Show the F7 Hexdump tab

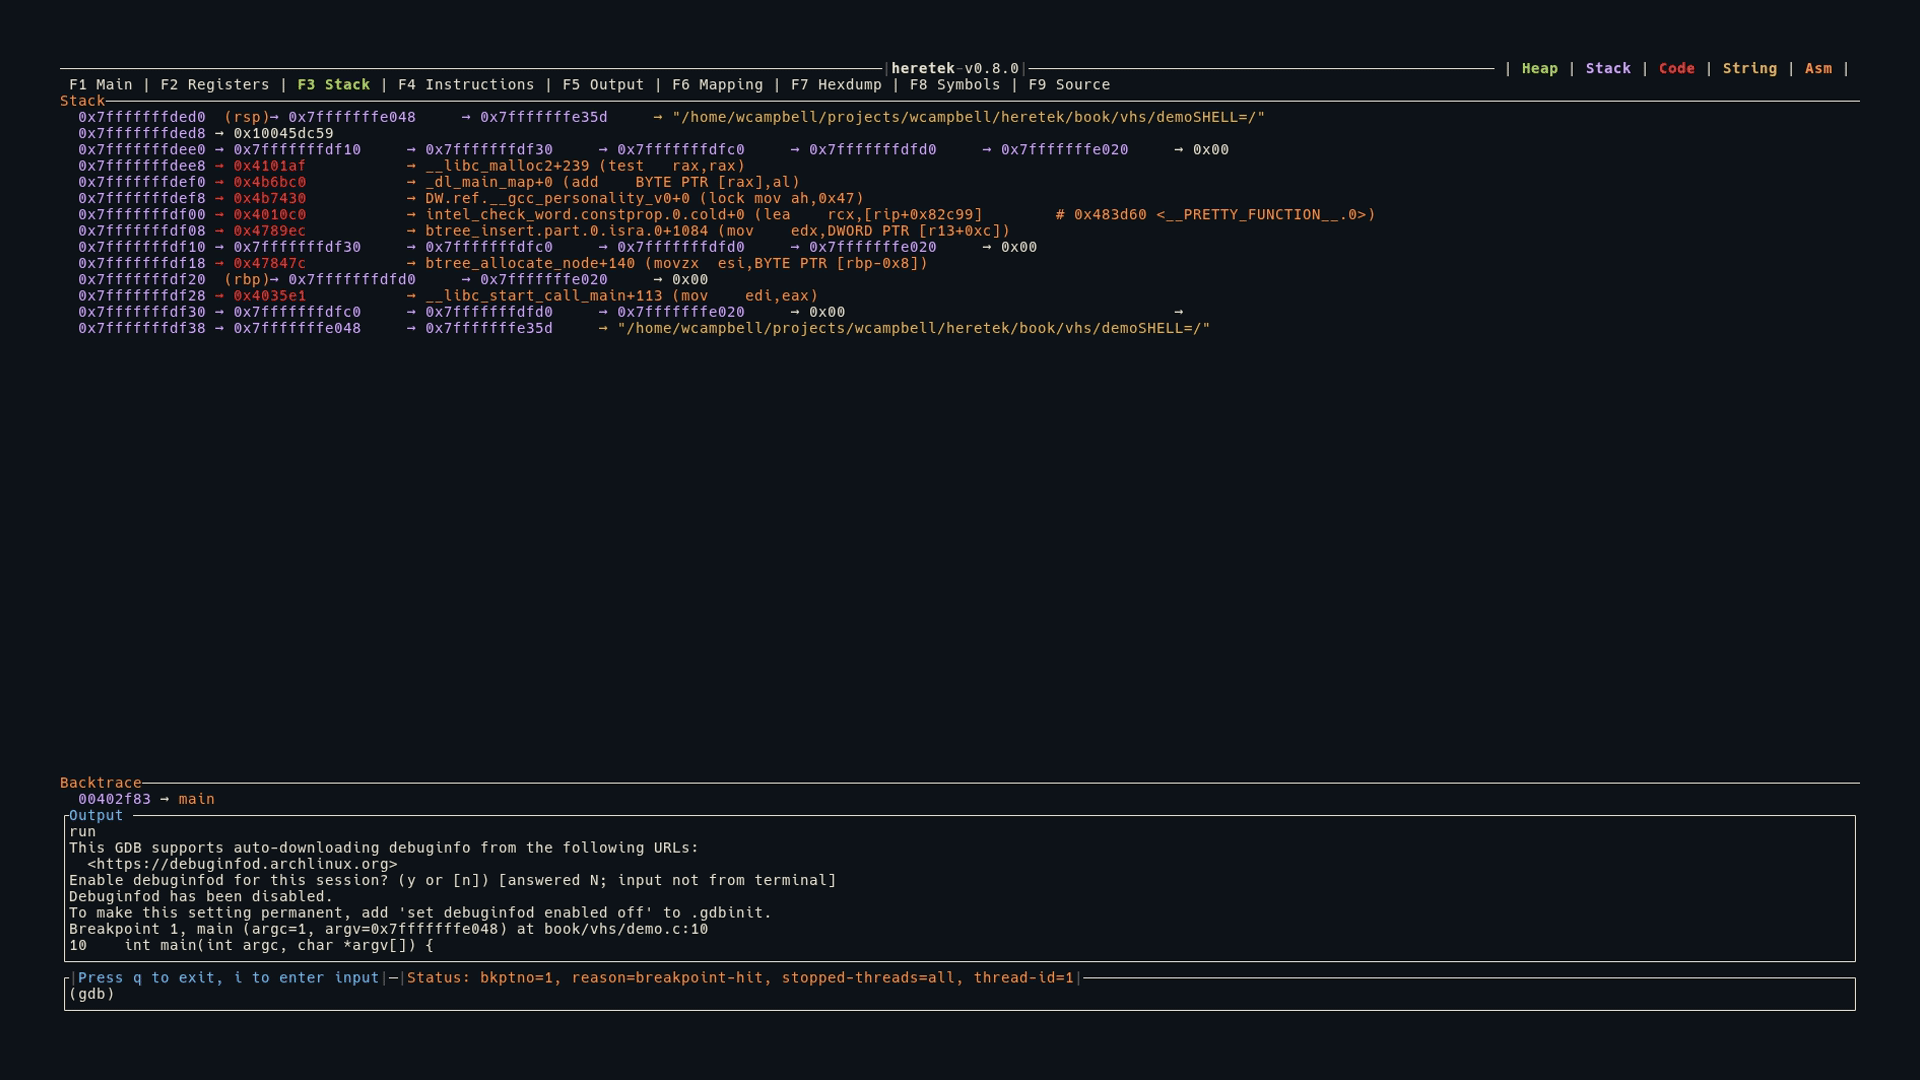coord(836,85)
